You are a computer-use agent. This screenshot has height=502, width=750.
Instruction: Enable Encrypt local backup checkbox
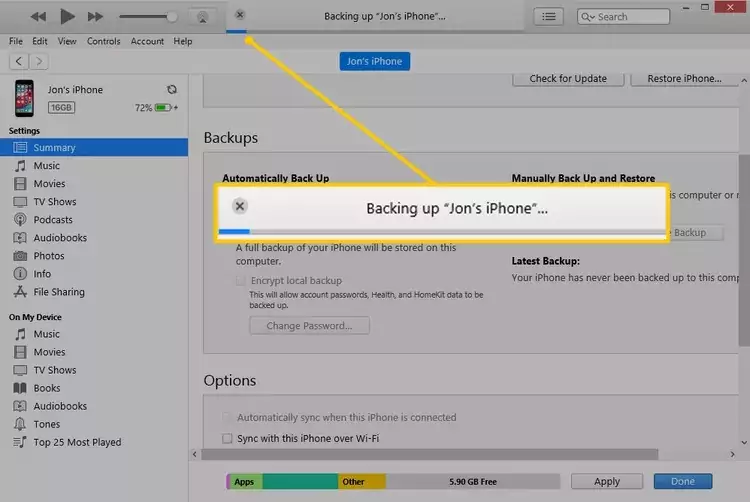tap(240, 281)
